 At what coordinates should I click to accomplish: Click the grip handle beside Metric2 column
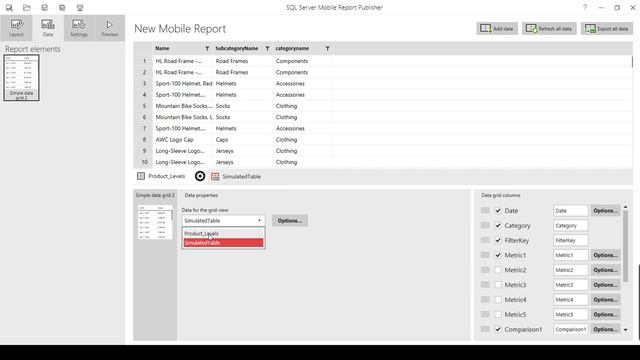tap(485, 270)
